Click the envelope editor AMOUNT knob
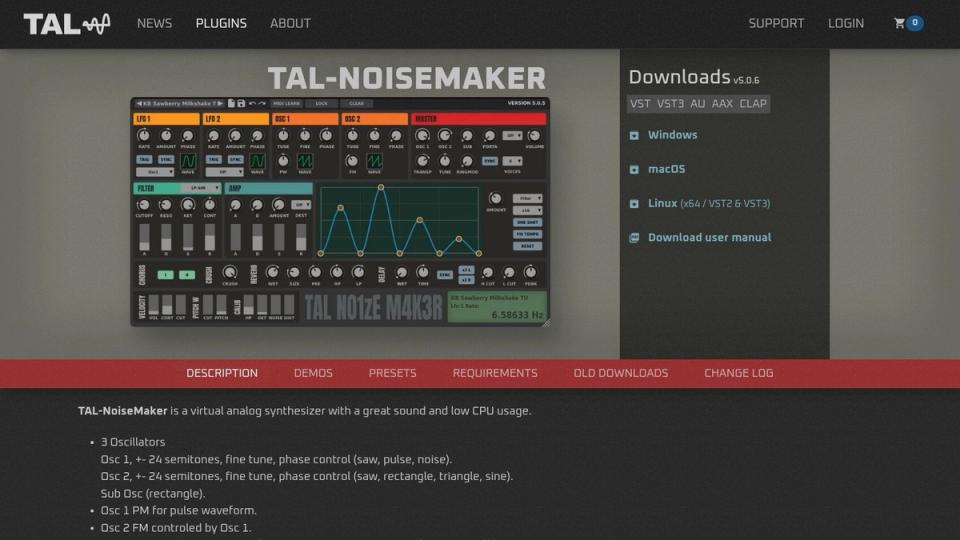This screenshot has width=960, height=540. (x=495, y=198)
